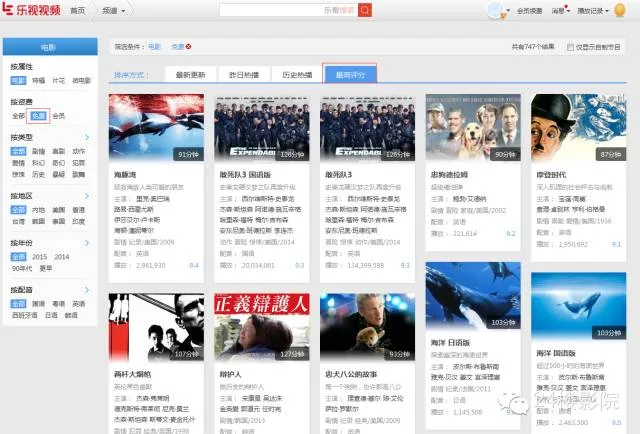This screenshot has height=434, width=640.
Task: Open the 消息 dropdown in header
Action: [560, 11]
